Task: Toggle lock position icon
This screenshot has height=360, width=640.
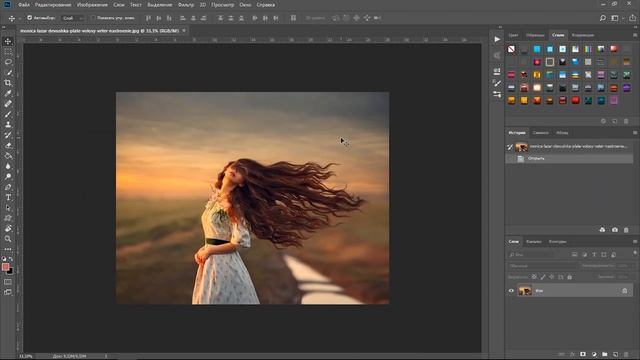Action: (552, 277)
